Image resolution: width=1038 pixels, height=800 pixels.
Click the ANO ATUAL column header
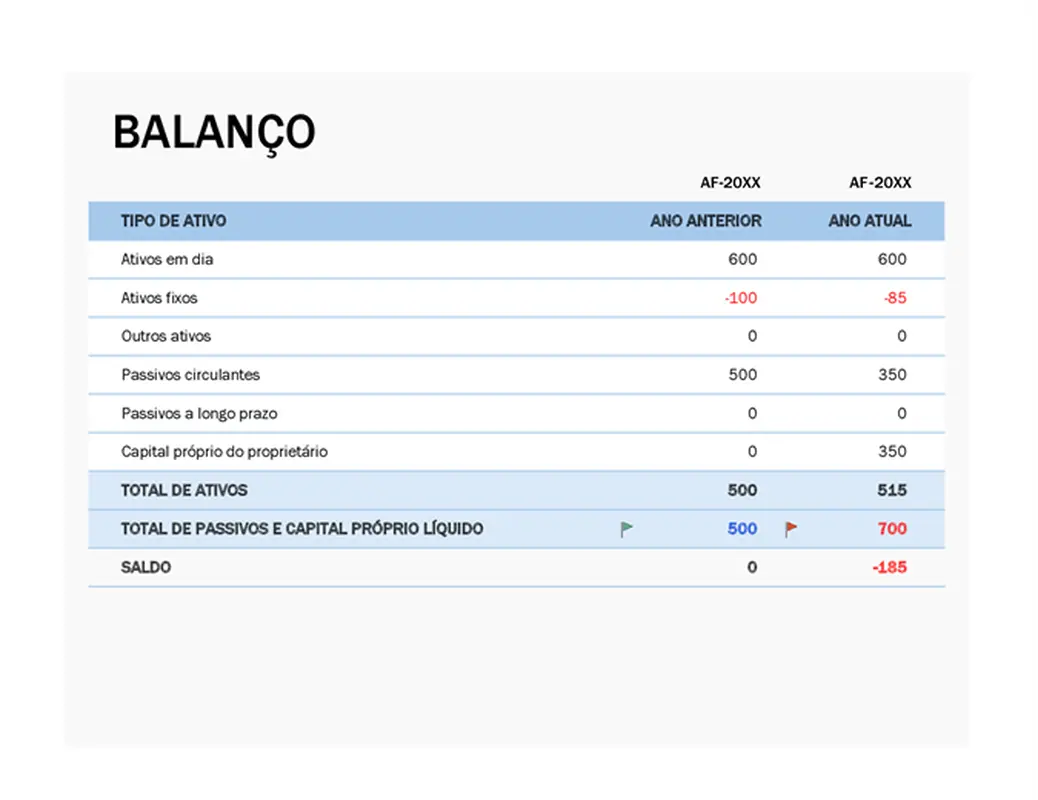click(x=871, y=221)
